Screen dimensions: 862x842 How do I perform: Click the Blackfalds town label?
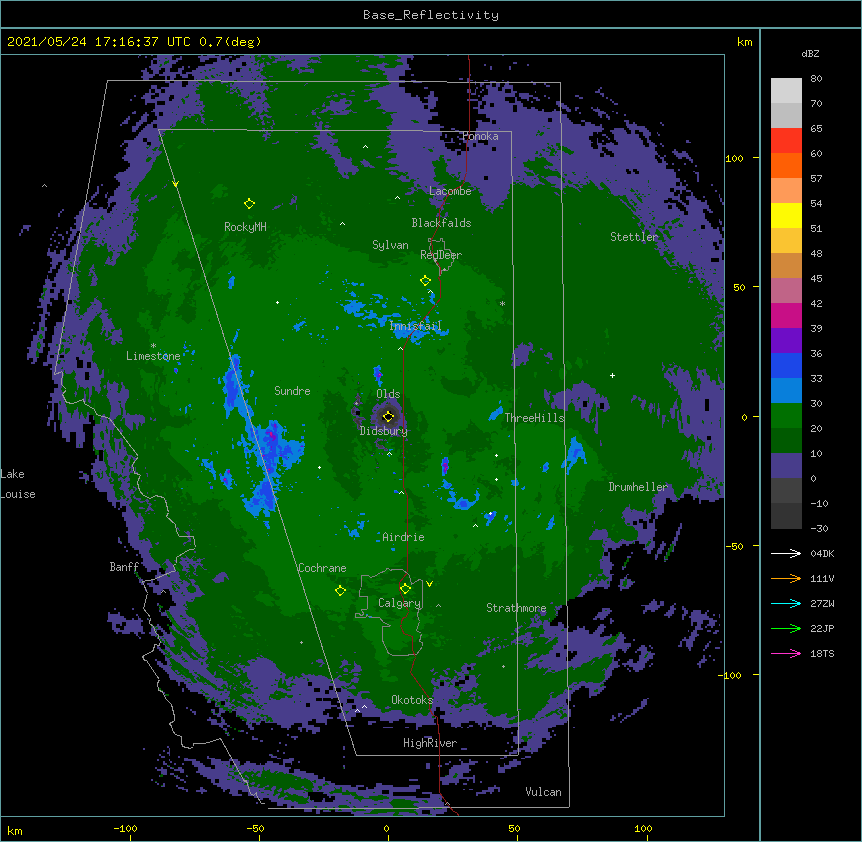pyautogui.click(x=441, y=223)
